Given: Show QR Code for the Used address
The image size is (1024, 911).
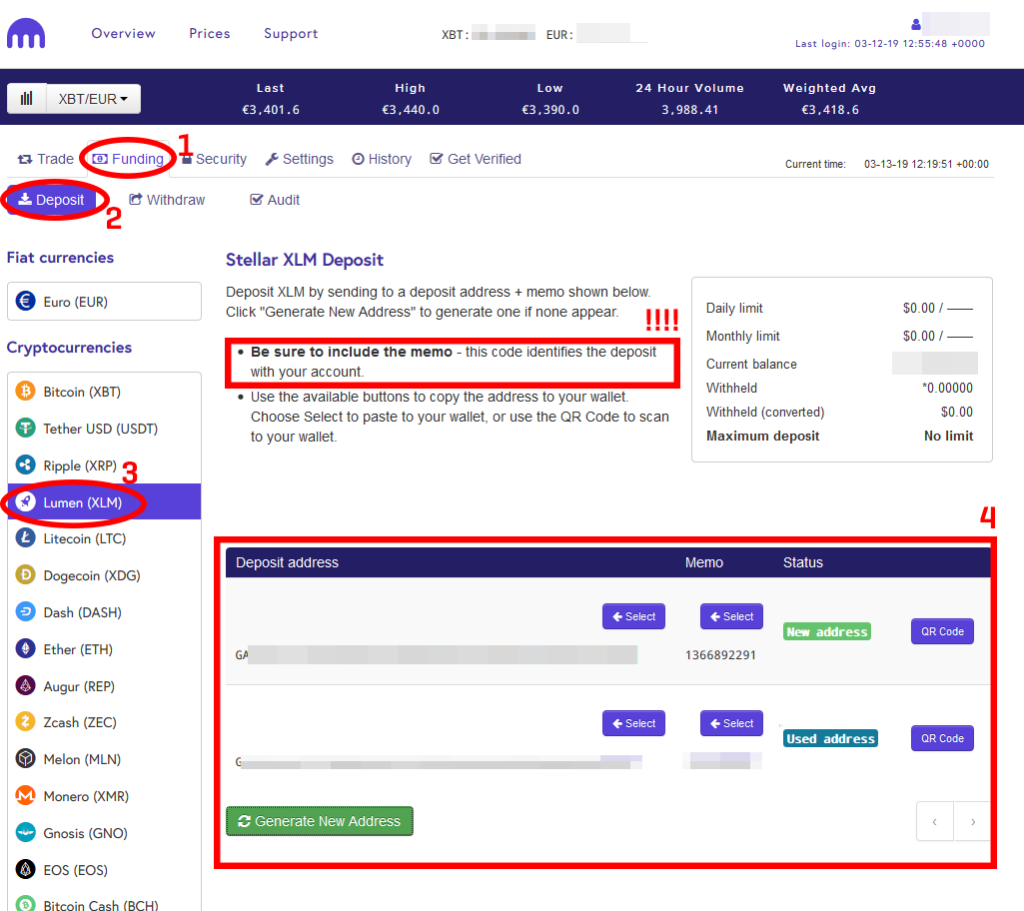Looking at the screenshot, I should tap(942, 739).
